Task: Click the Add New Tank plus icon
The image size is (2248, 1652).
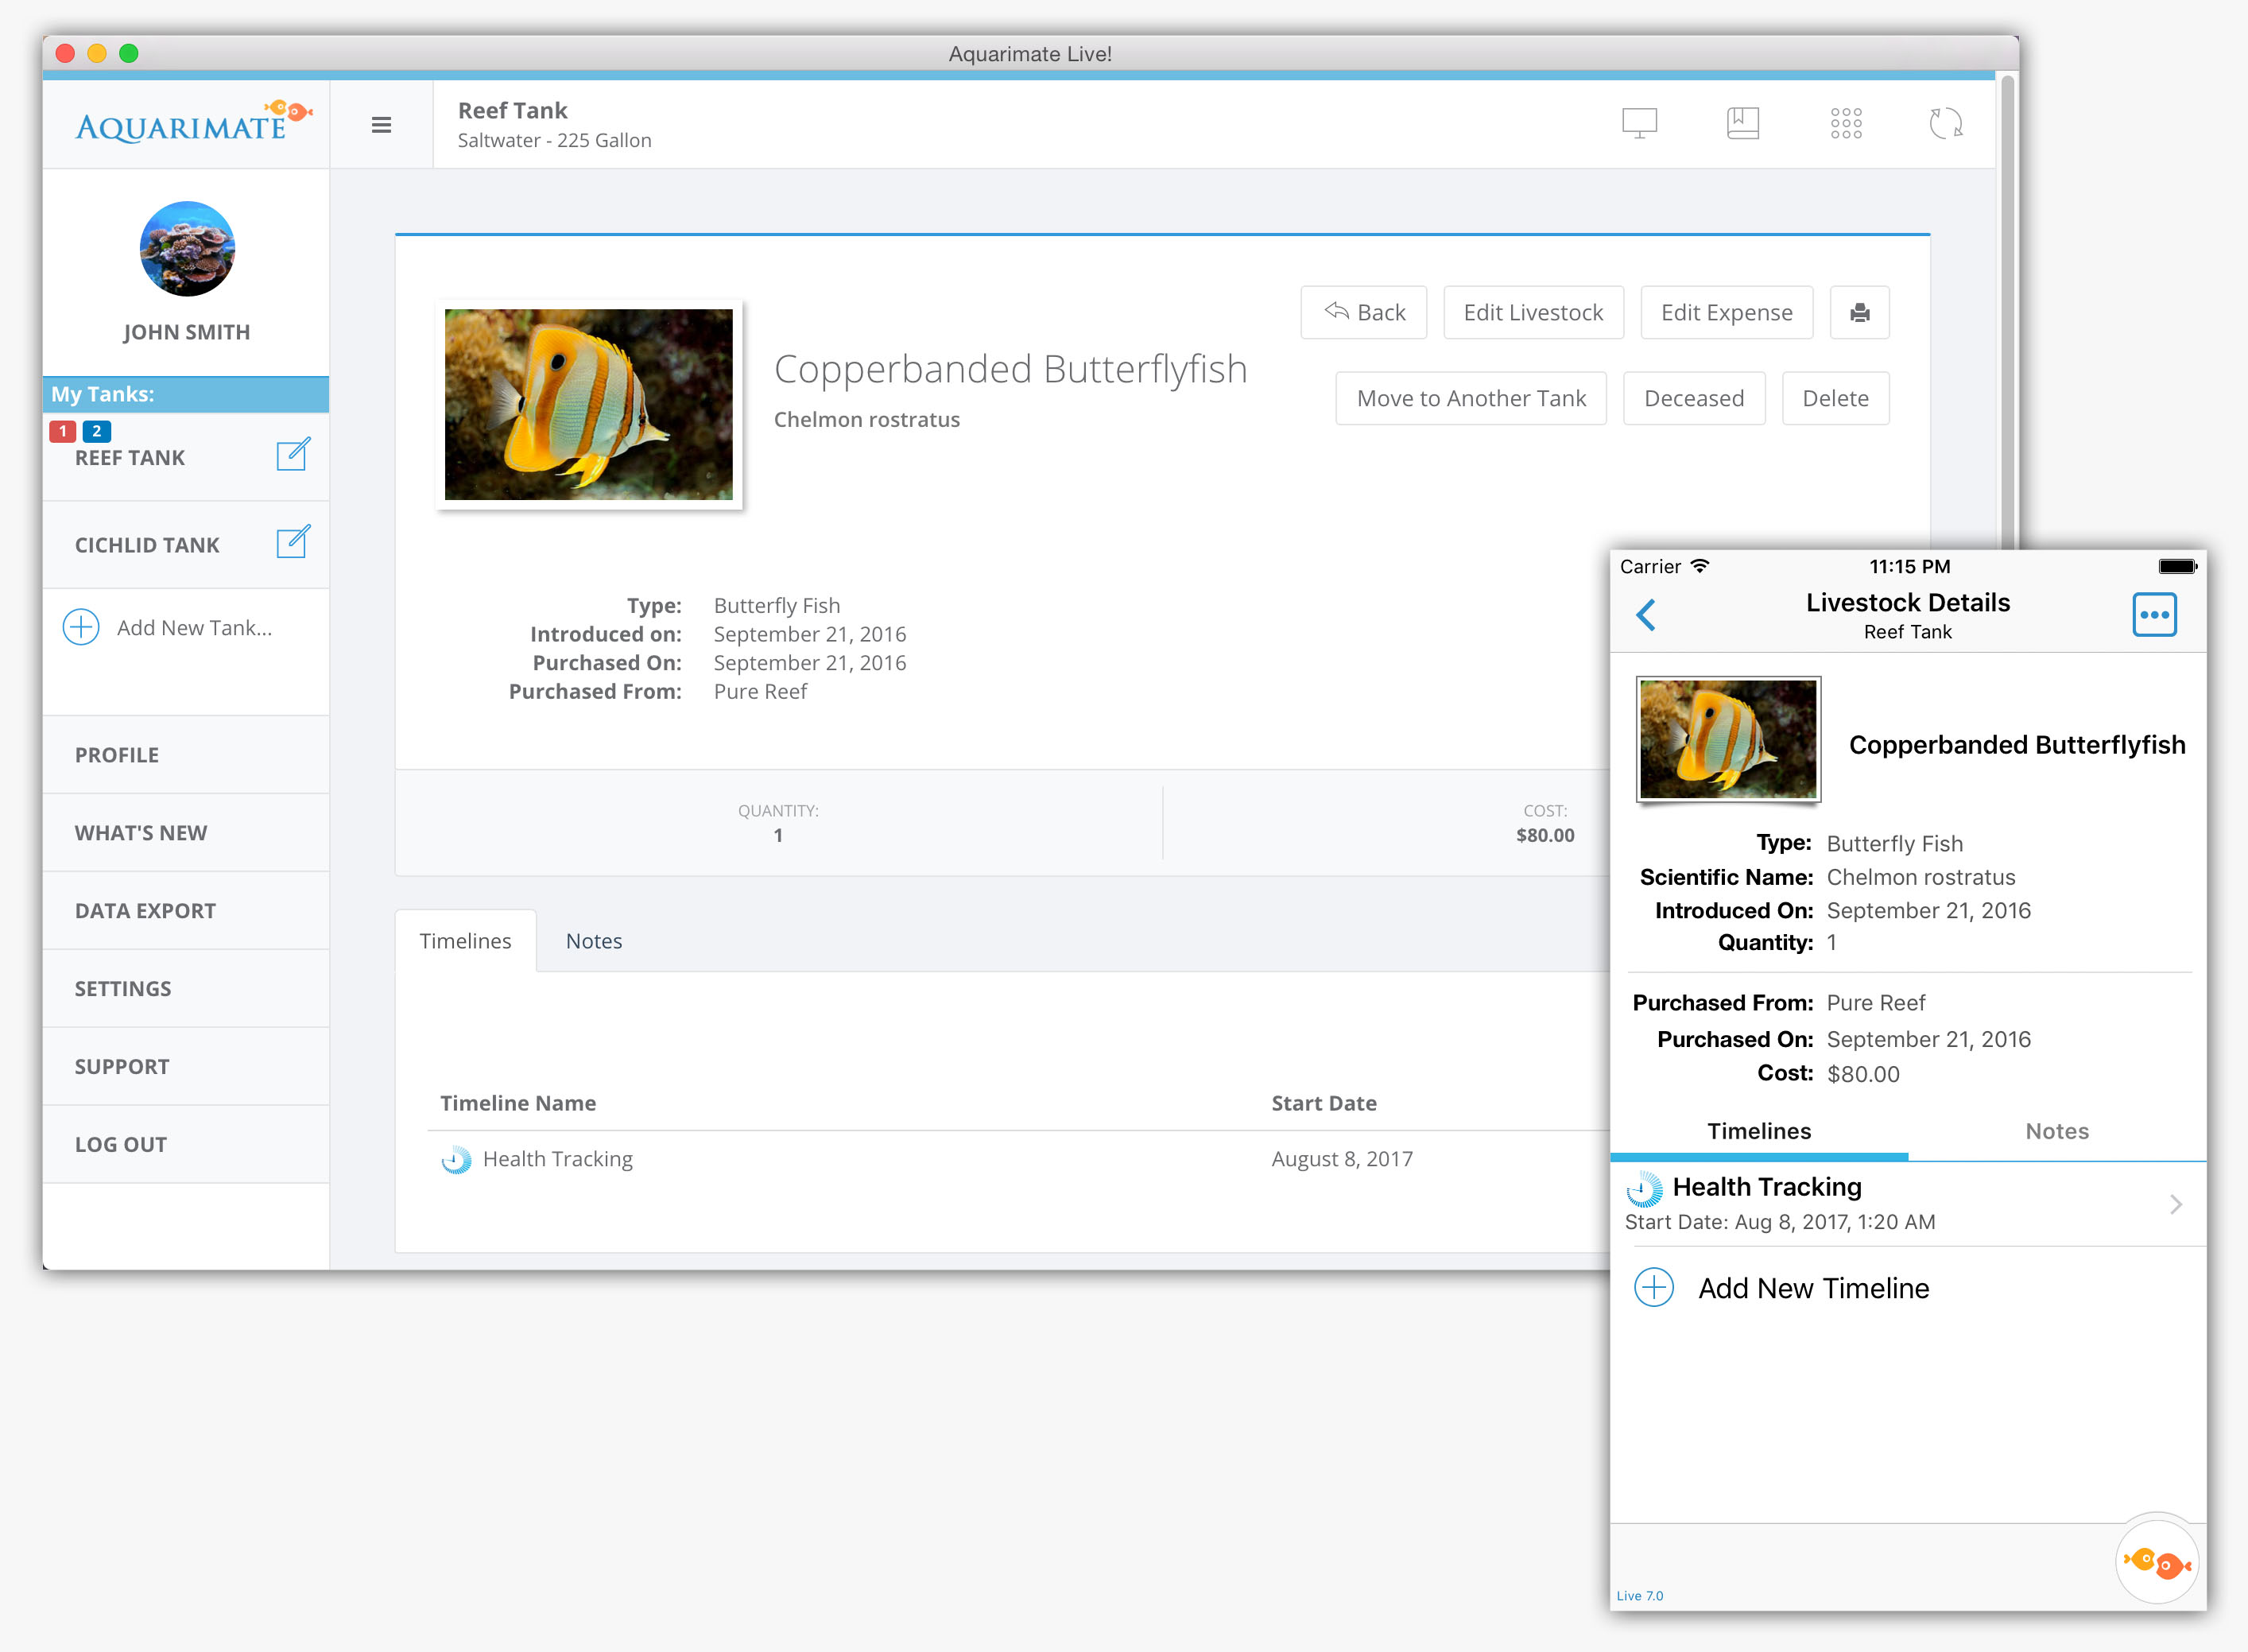Action: [x=81, y=627]
